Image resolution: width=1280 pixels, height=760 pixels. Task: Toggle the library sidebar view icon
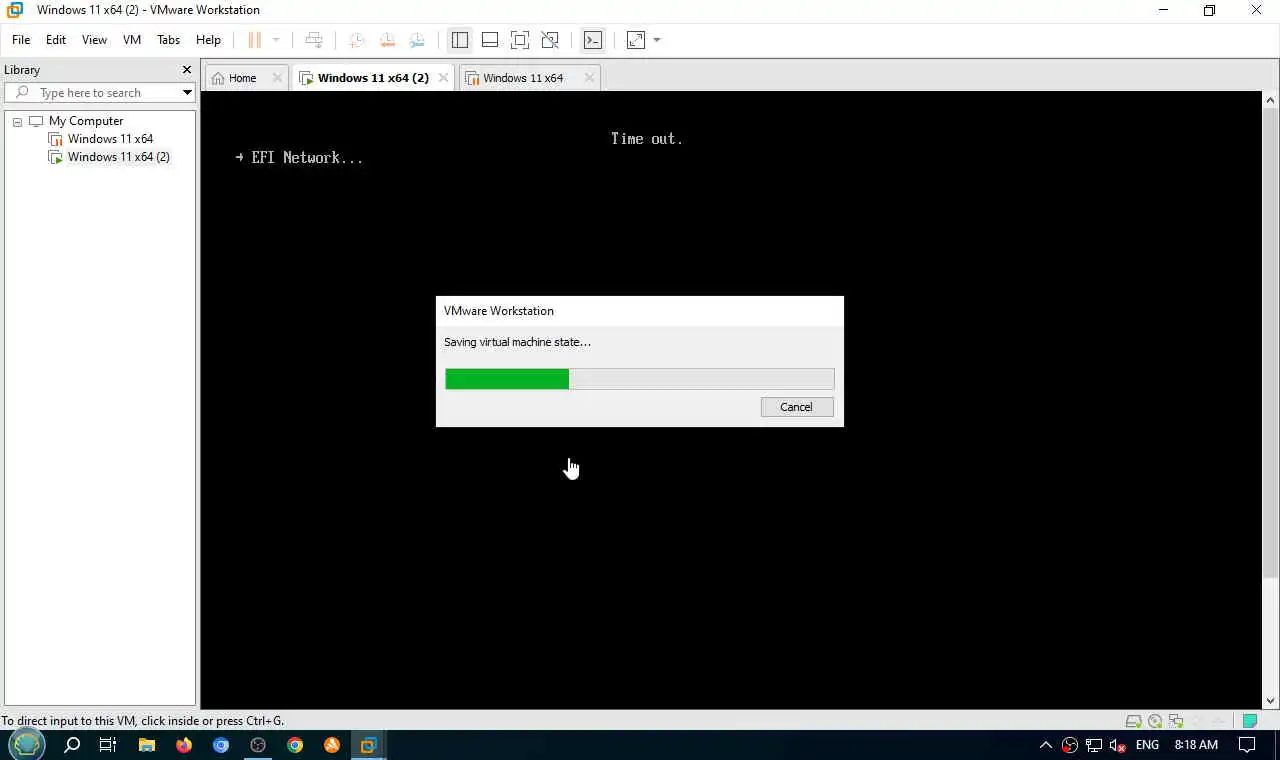[x=460, y=40]
